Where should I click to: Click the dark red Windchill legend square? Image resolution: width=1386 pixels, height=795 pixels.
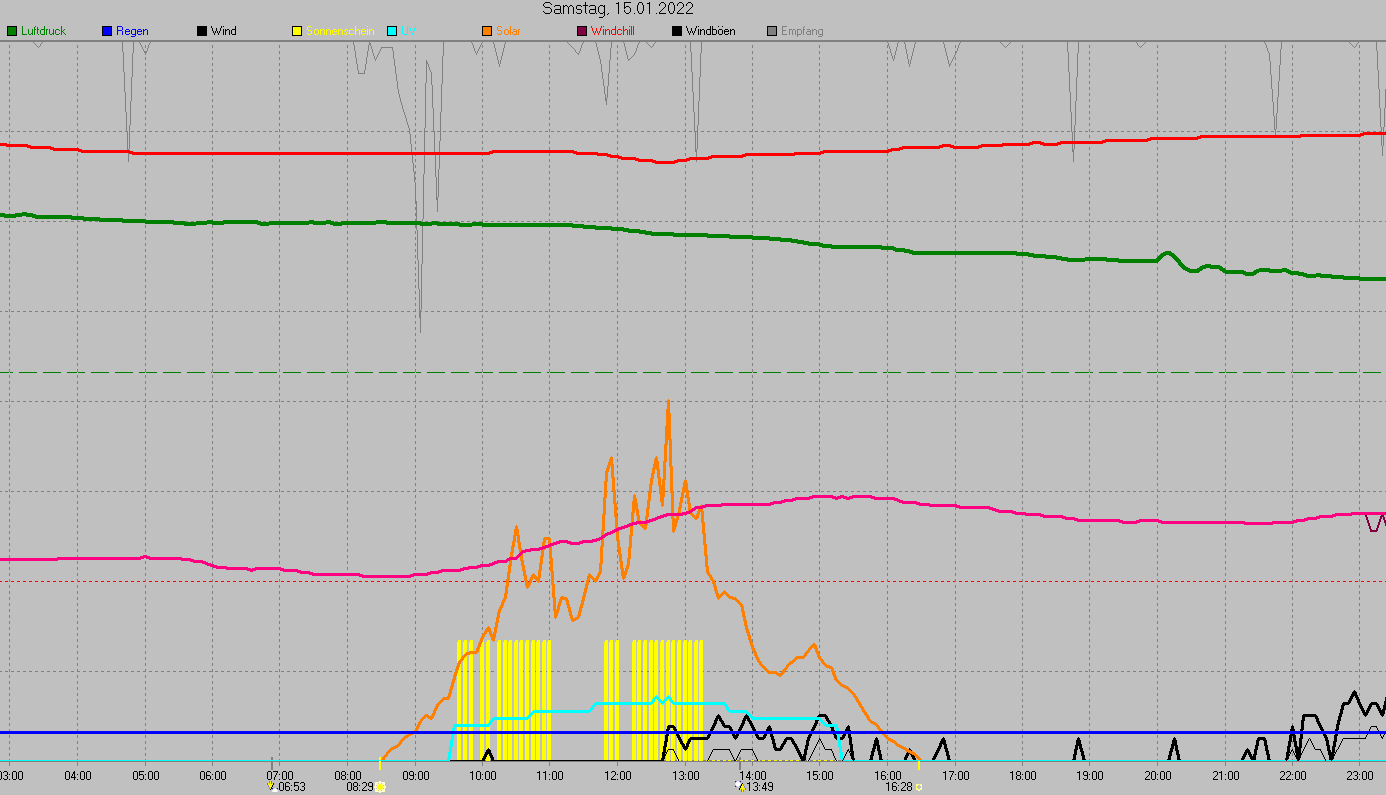(x=582, y=31)
